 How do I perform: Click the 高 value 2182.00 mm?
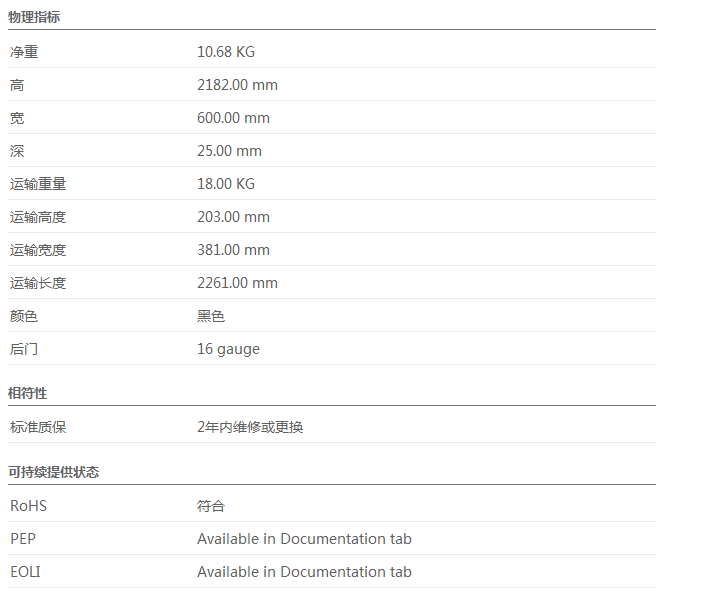click(237, 85)
